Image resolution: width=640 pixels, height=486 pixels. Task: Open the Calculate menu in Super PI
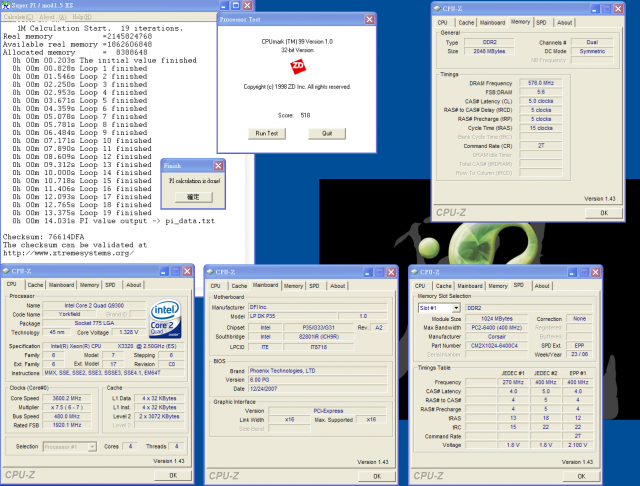pos(18,17)
